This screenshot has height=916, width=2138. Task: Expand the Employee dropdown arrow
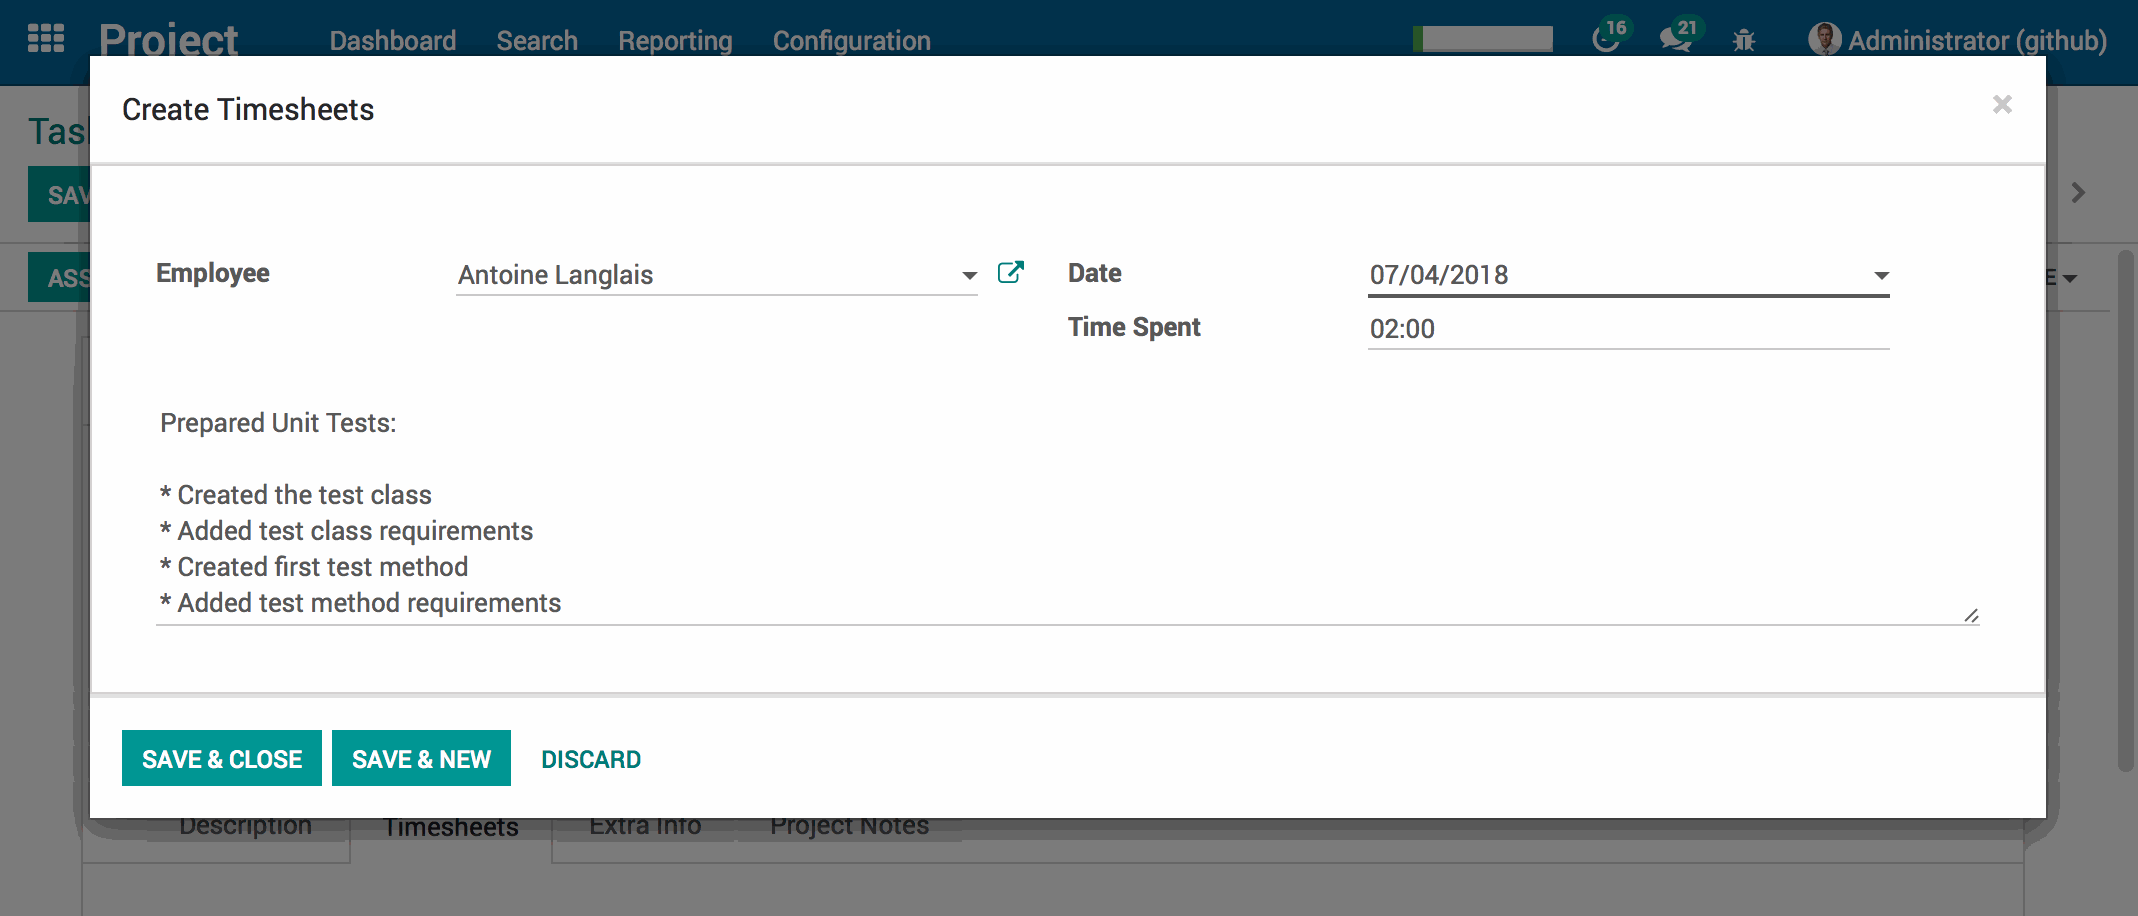969,276
